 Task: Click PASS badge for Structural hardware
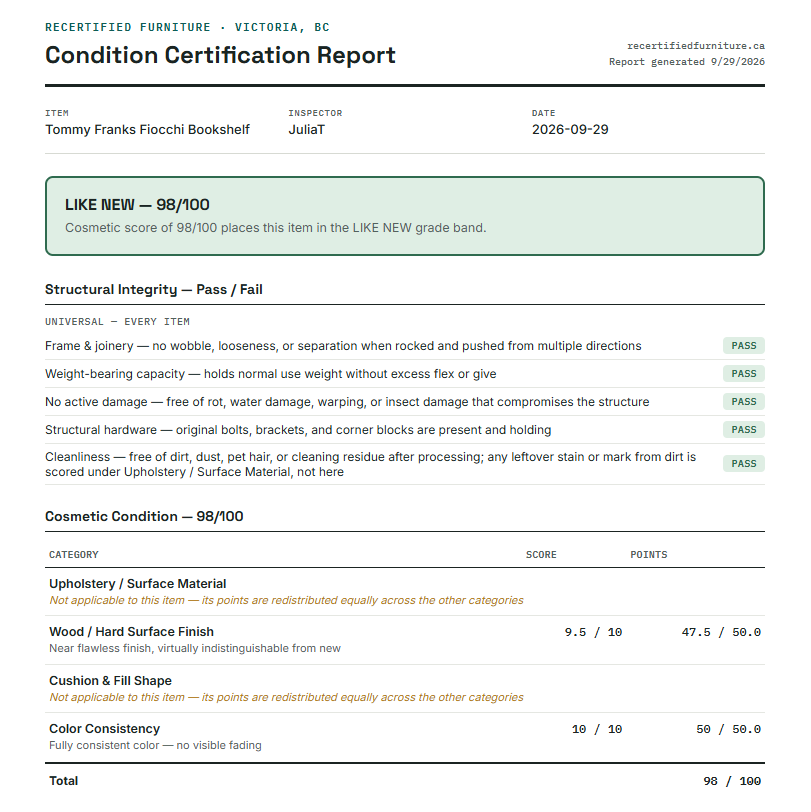click(x=744, y=429)
